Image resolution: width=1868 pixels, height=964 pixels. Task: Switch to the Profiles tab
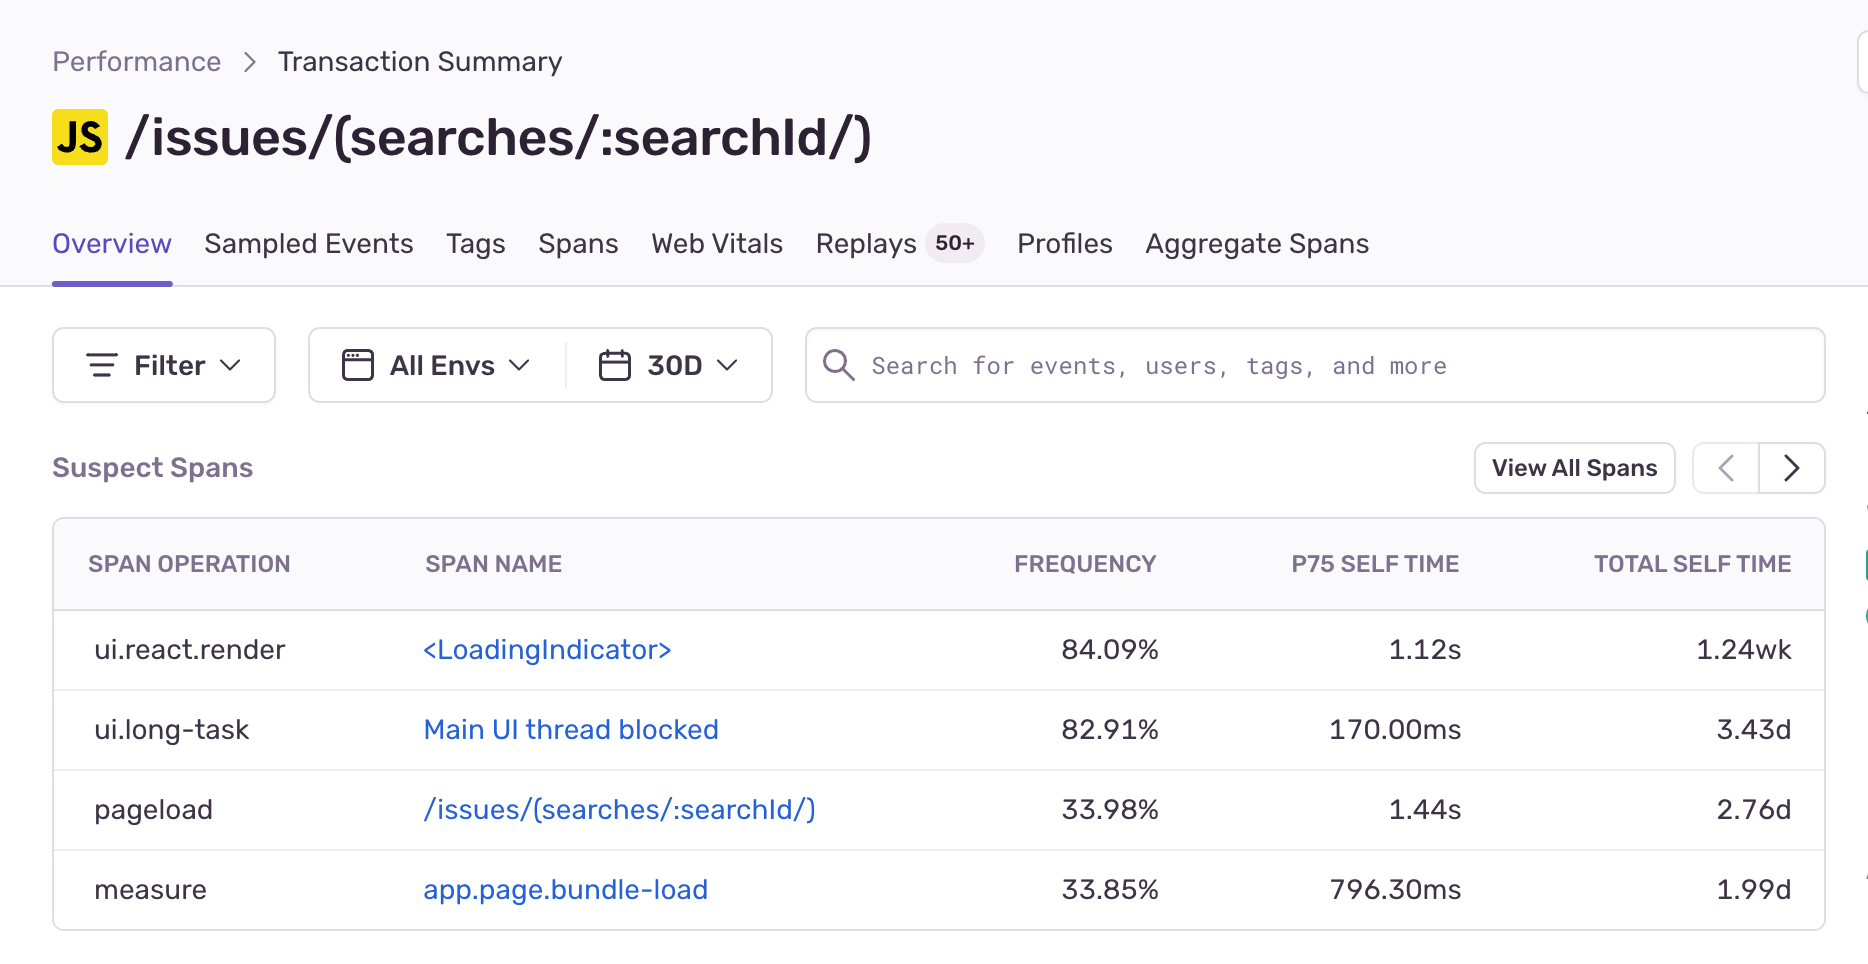coord(1065,244)
